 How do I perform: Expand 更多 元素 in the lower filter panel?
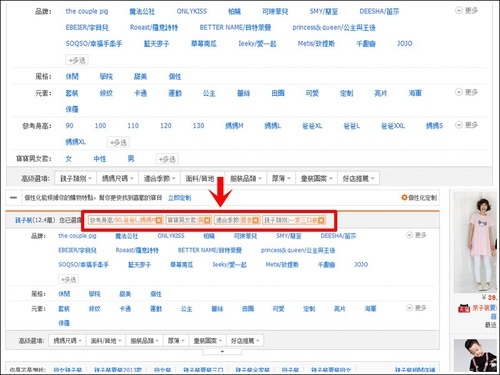coord(416,308)
